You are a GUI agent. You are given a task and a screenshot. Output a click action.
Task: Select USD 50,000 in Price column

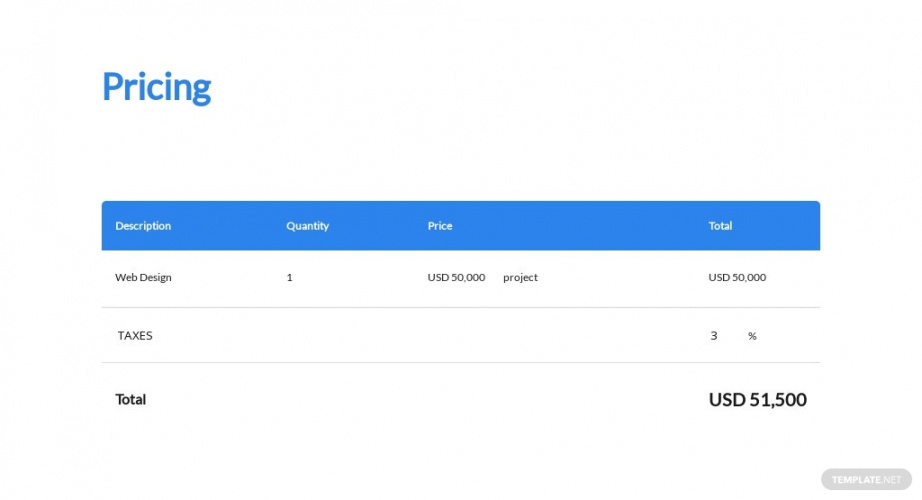click(x=456, y=278)
